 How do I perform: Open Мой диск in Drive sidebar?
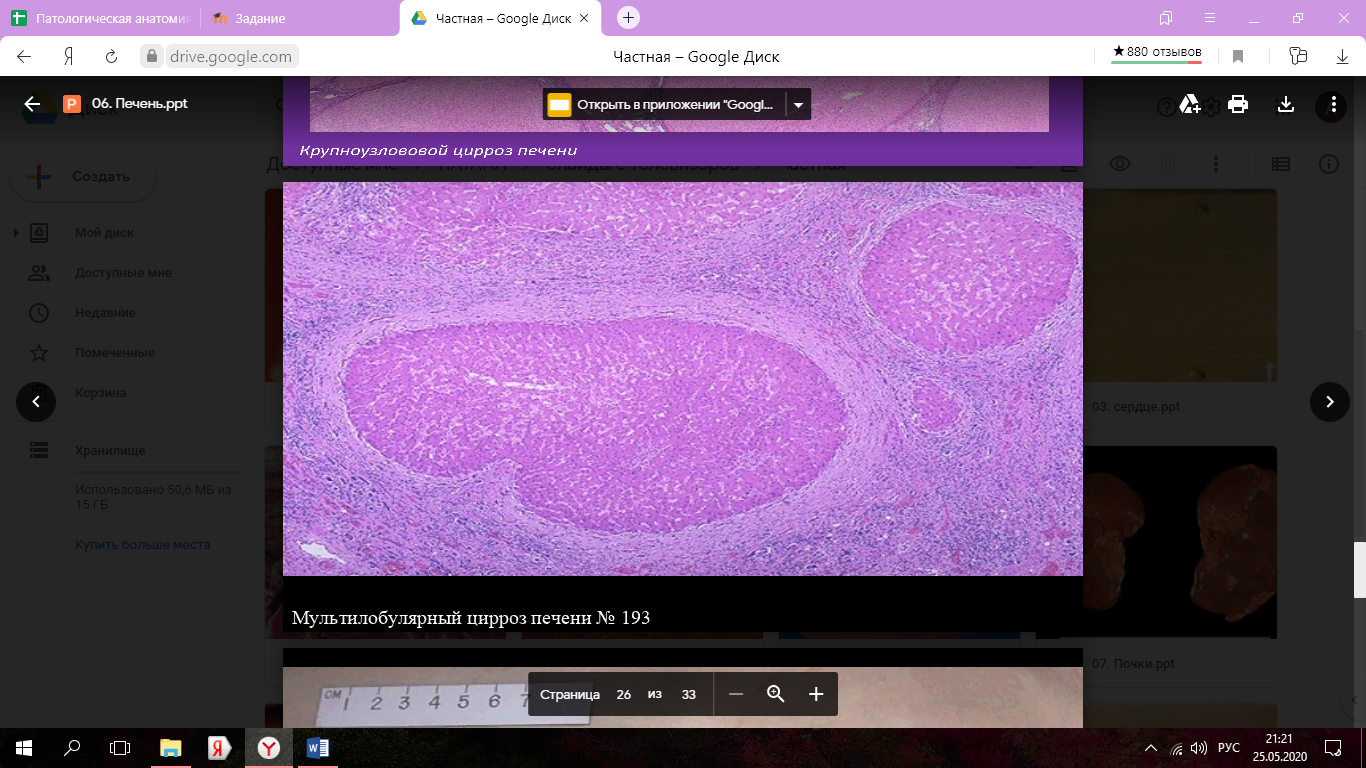pyautogui.click(x=104, y=233)
